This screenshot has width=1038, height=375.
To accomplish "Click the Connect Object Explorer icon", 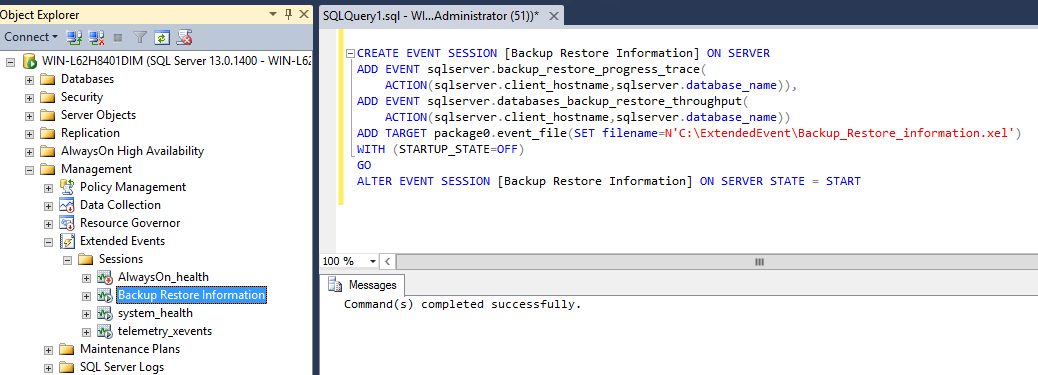I will tap(74, 37).
